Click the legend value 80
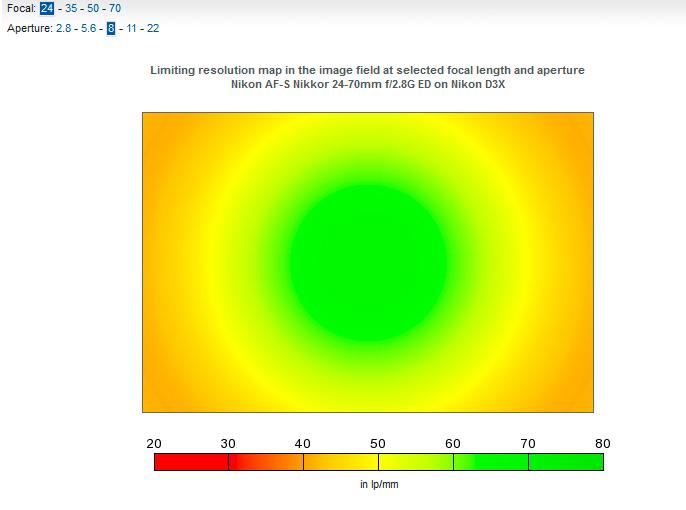Image resolution: width=686 pixels, height=510 pixels. (602, 444)
